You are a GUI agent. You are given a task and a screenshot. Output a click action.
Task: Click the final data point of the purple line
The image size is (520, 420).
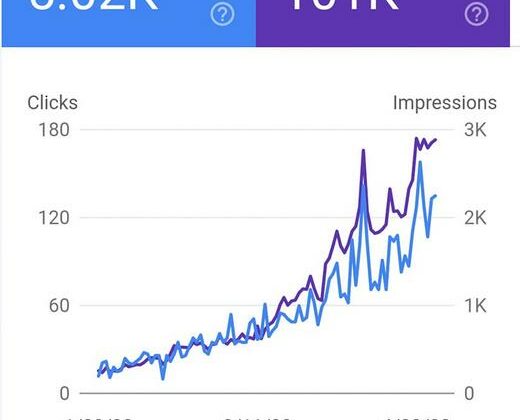[436, 140]
